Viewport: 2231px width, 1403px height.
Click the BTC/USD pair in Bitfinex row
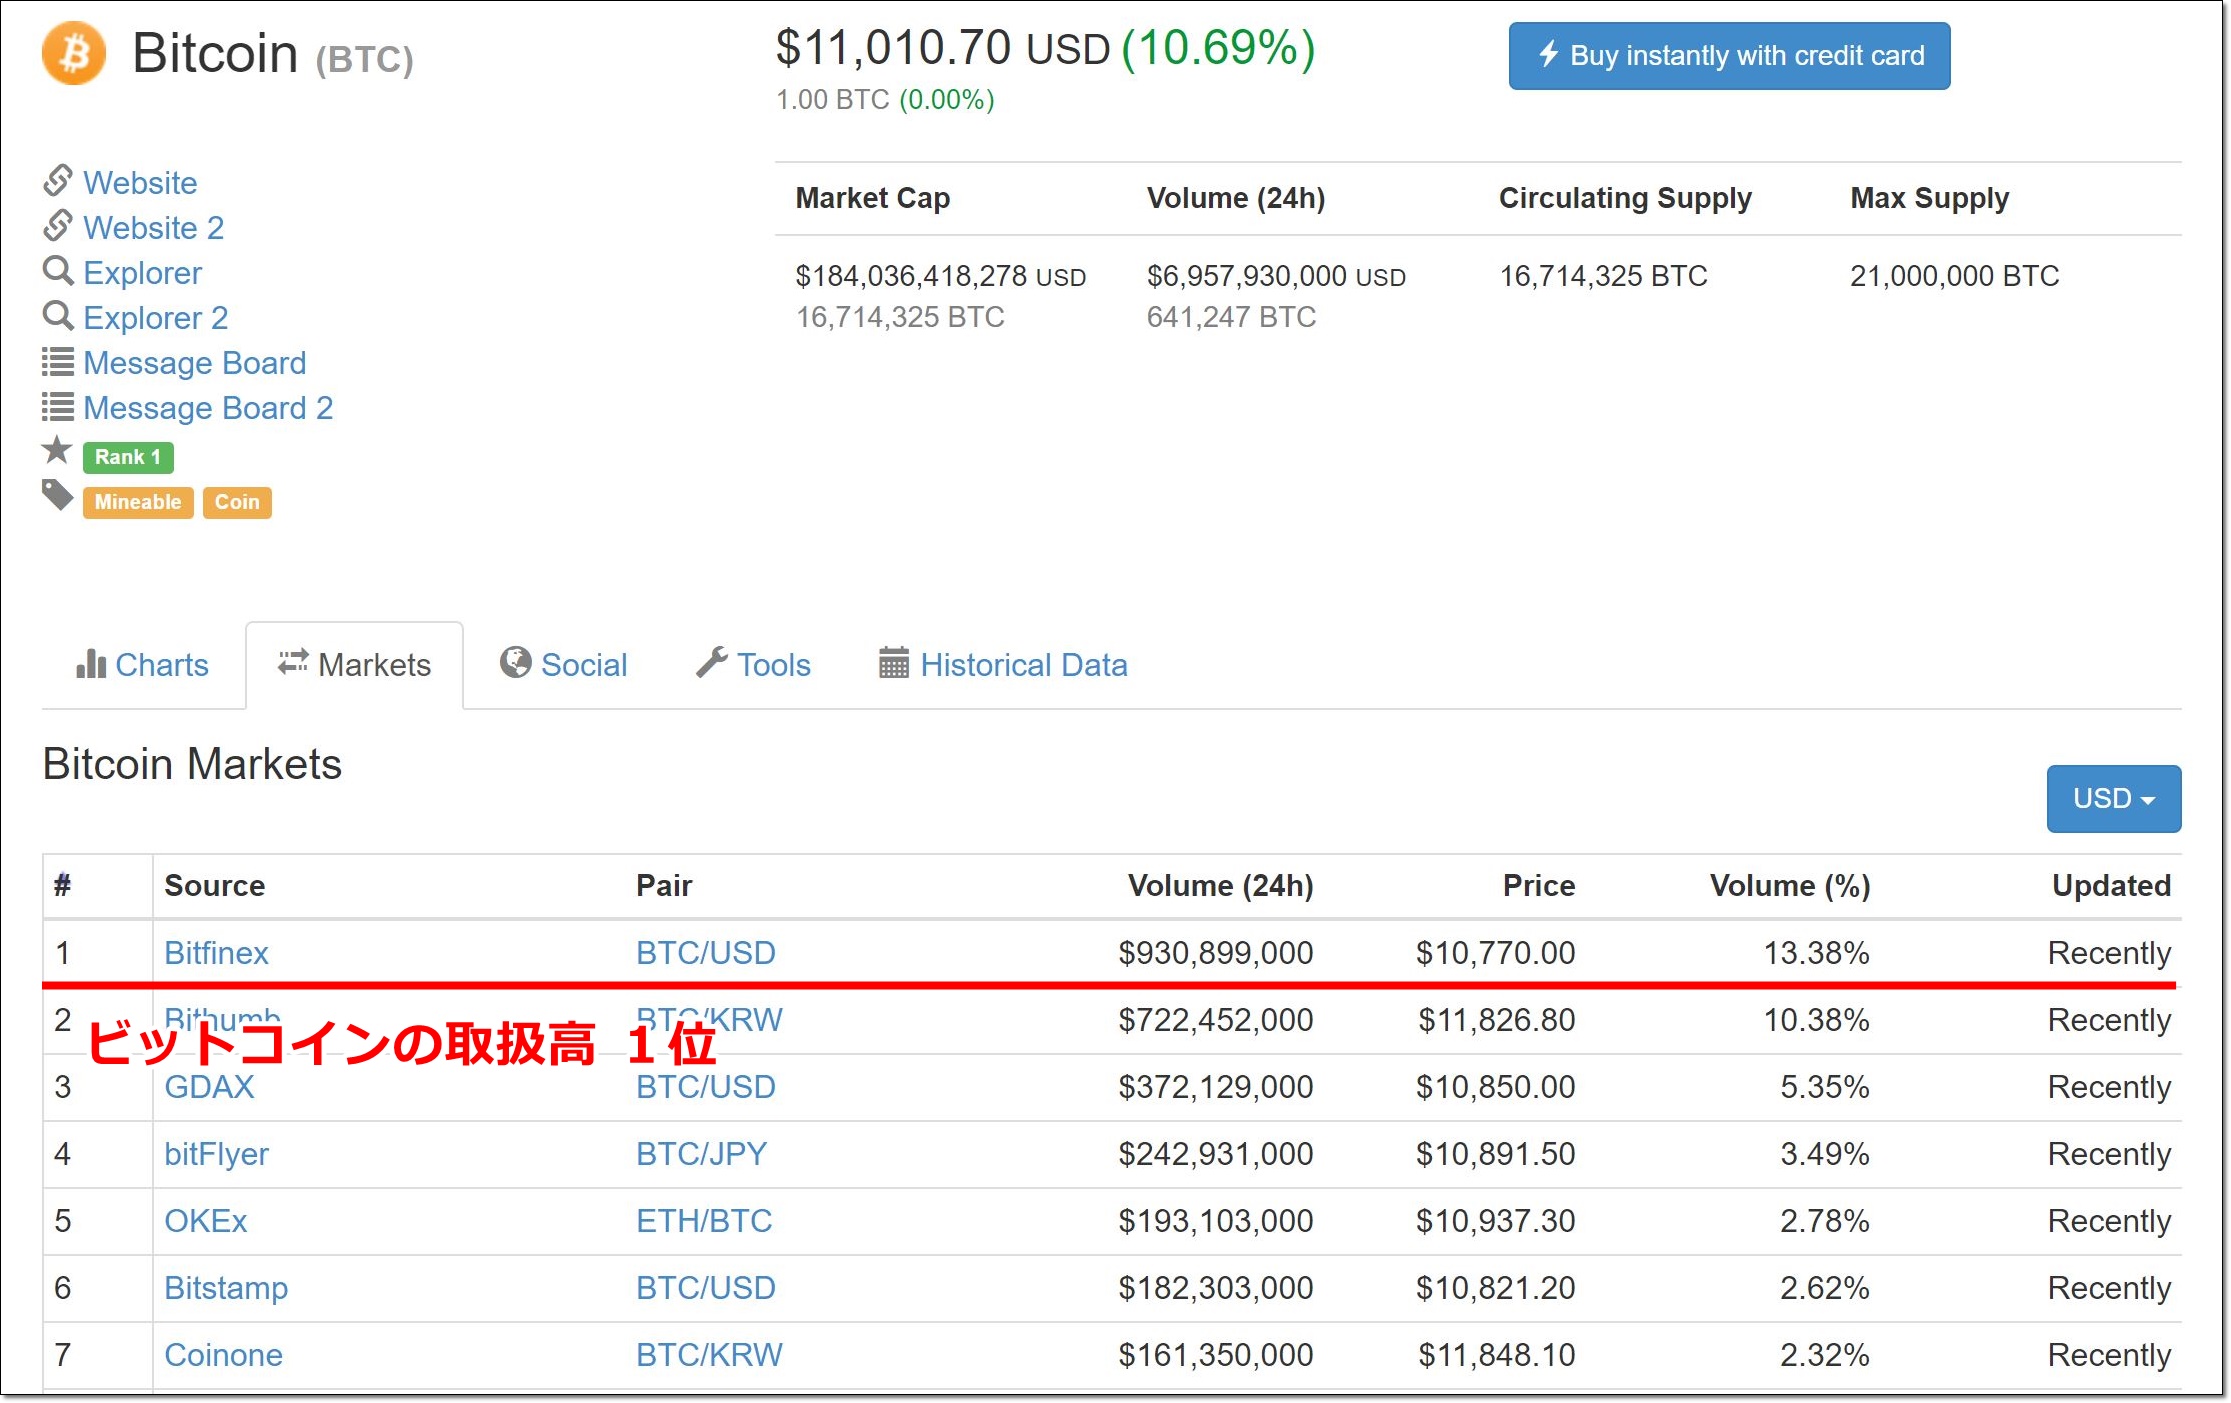click(x=706, y=953)
